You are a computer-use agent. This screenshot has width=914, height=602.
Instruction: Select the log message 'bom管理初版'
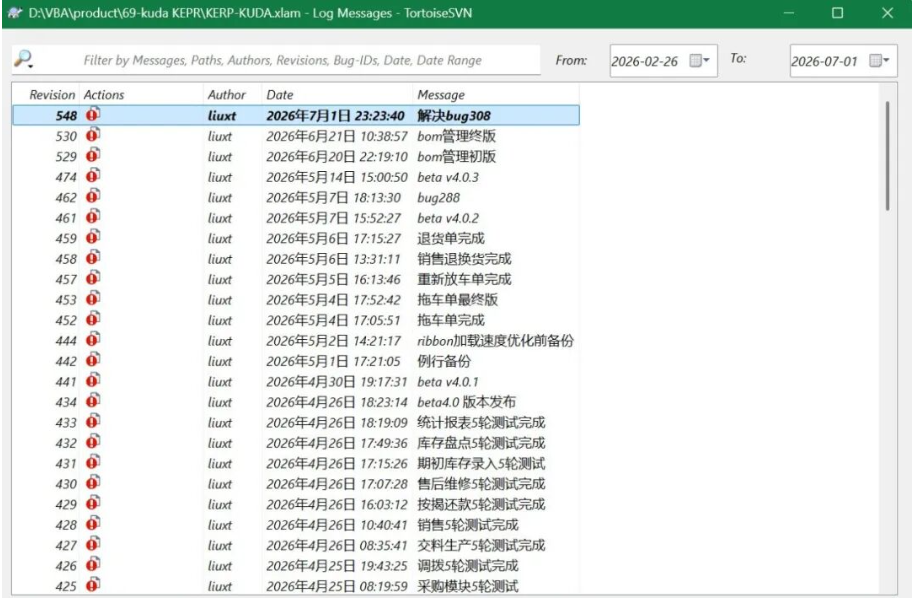[x=456, y=156]
